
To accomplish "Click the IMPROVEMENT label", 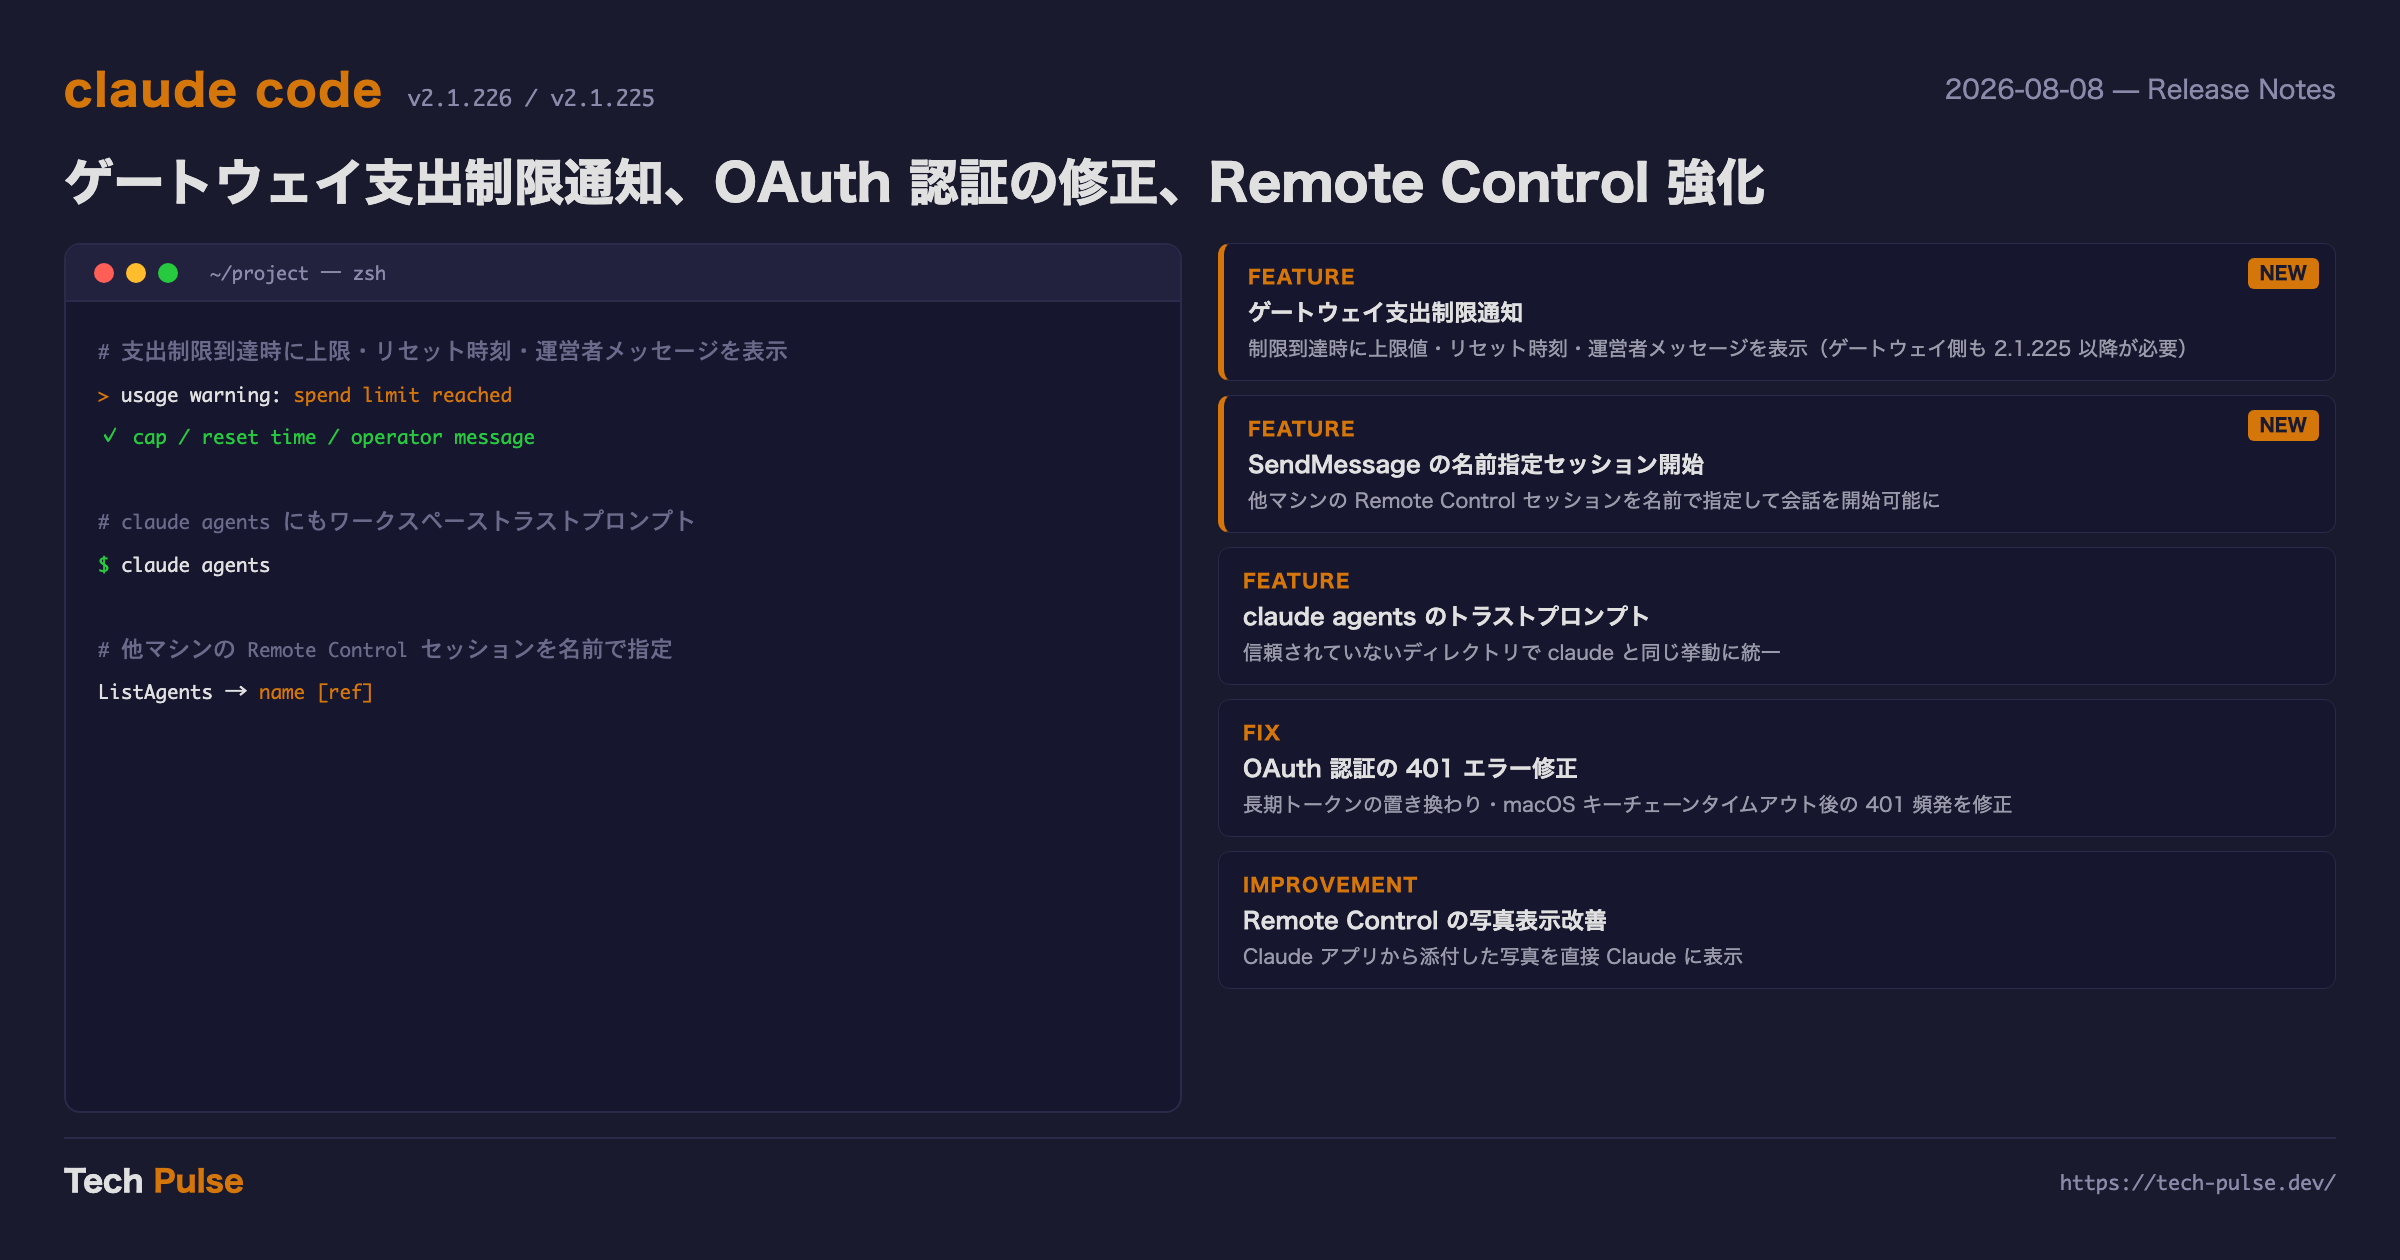I will pos(1330,885).
